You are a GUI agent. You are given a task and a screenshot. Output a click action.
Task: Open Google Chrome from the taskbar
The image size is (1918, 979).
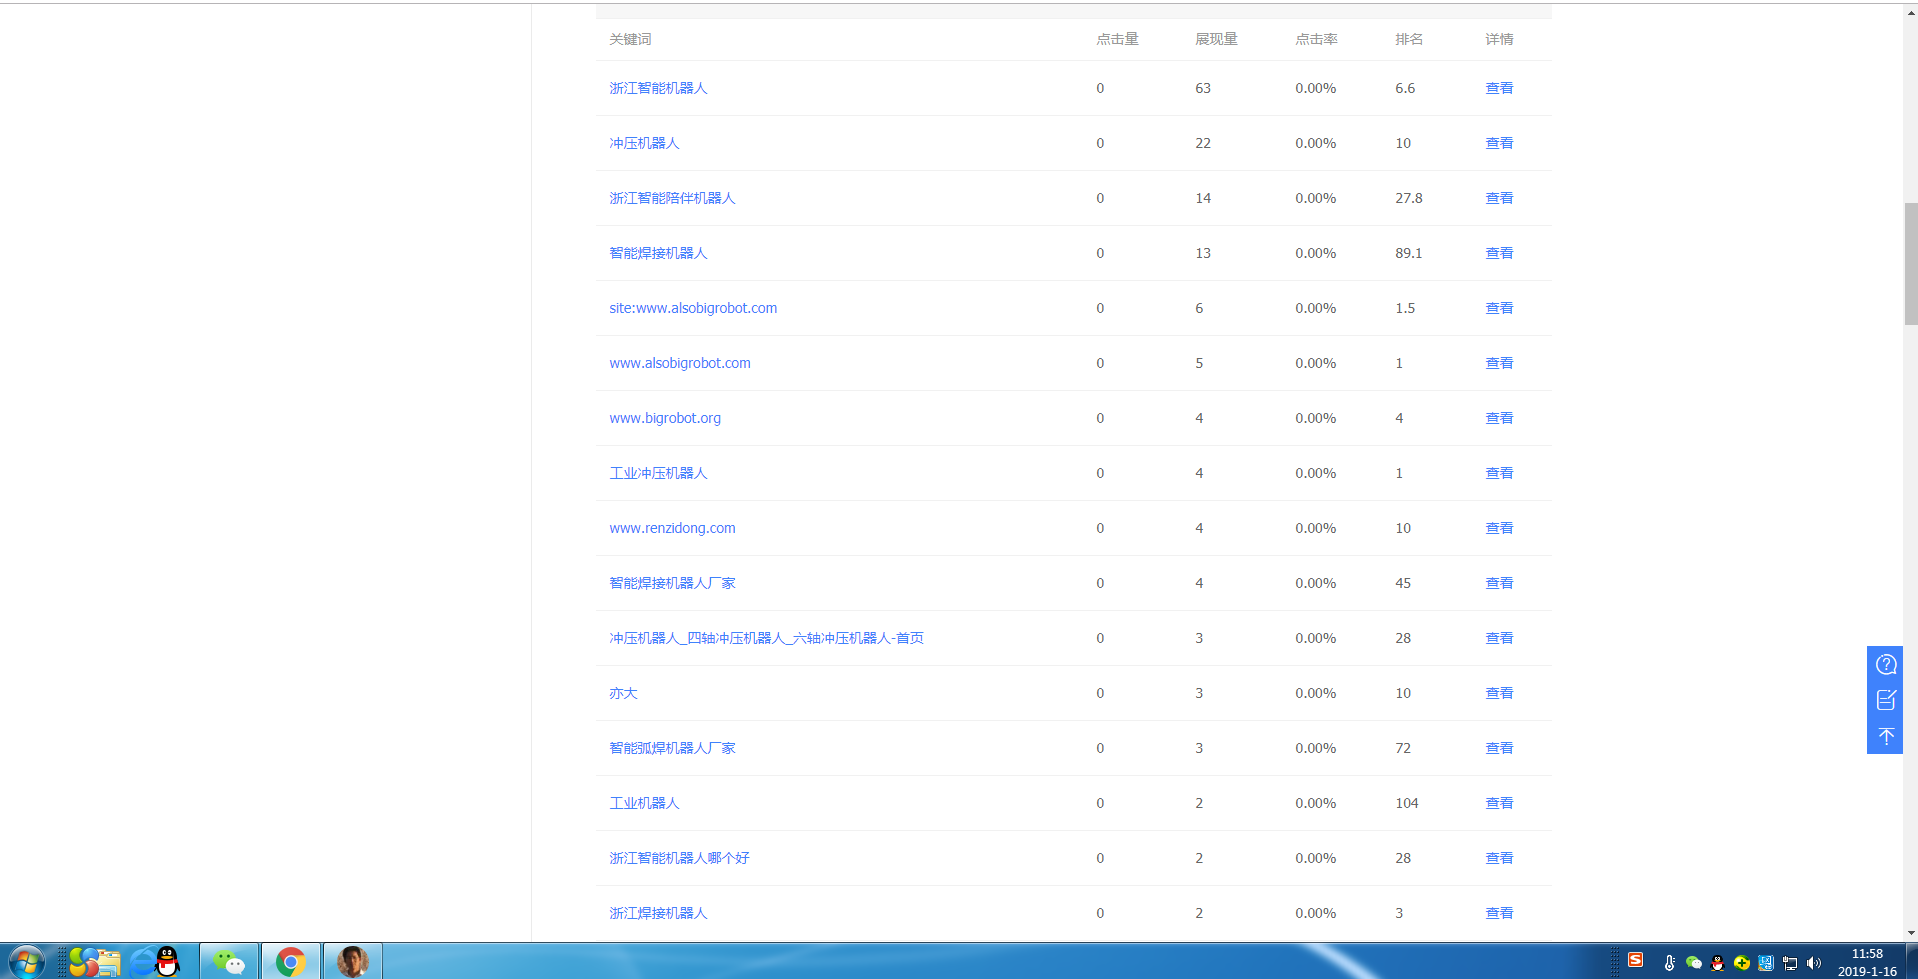[x=291, y=962]
